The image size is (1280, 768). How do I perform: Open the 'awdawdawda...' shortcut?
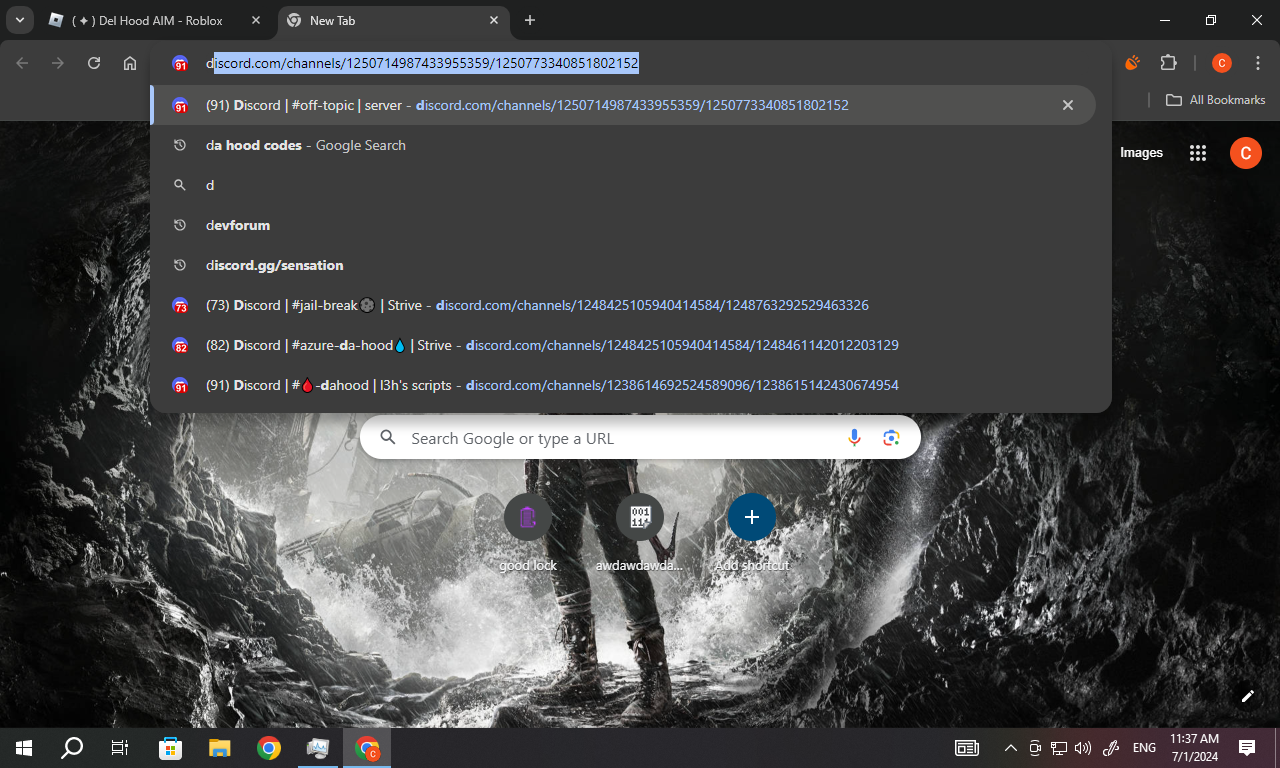pyautogui.click(x=640, y=533)
